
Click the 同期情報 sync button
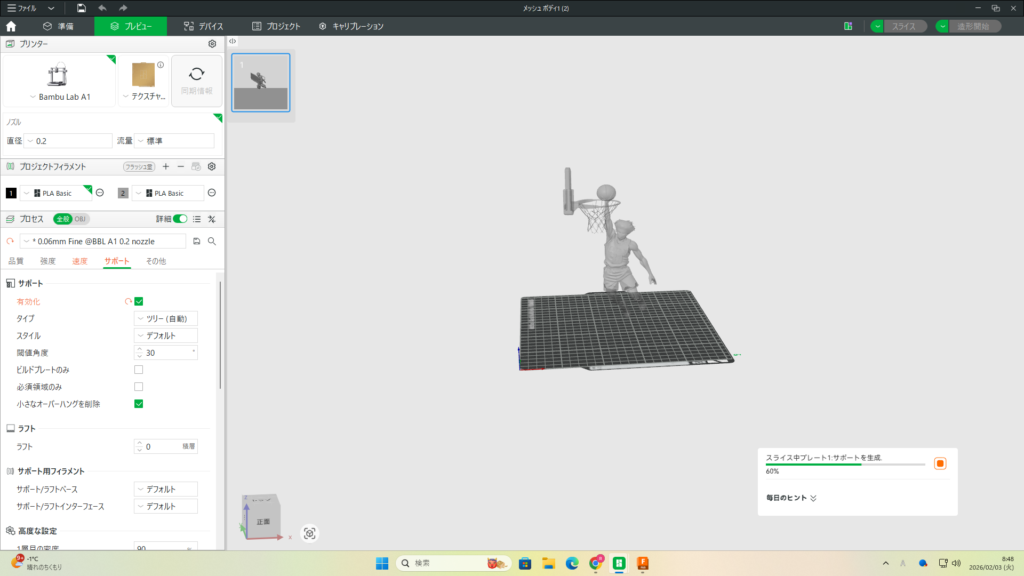point(197,80)
